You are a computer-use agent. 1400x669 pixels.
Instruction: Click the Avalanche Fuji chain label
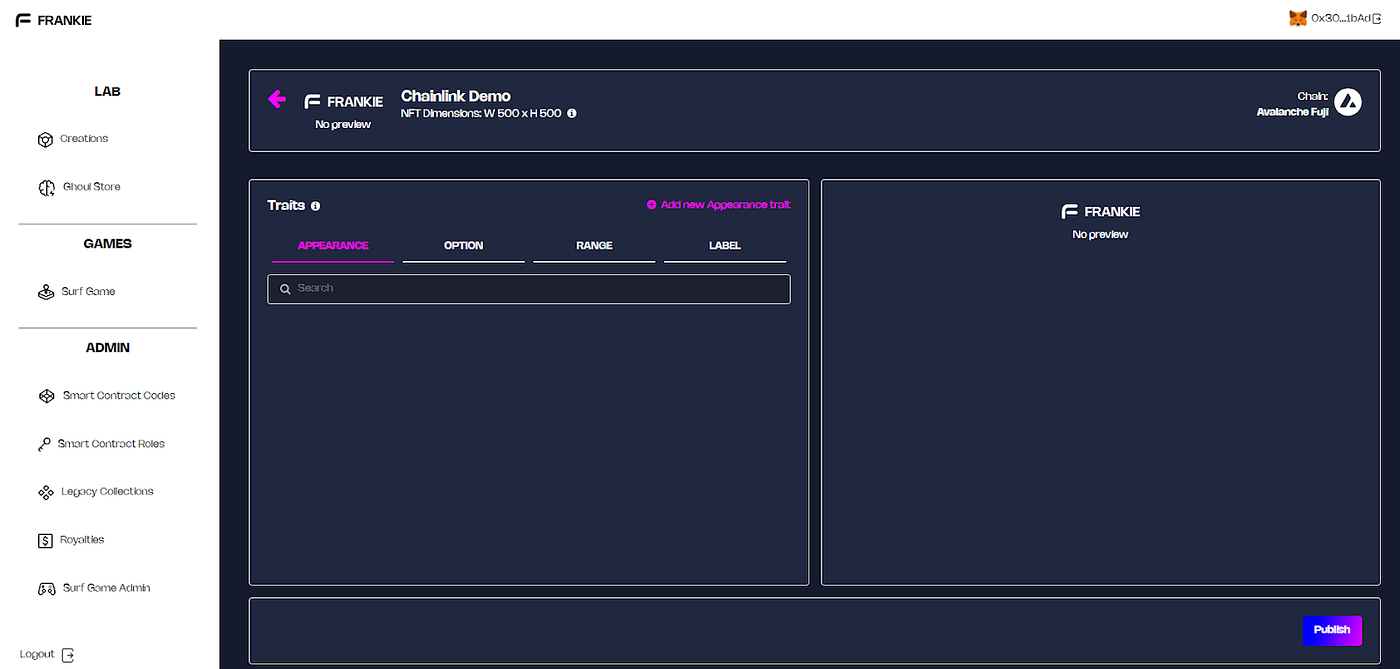pos(1292,112)
